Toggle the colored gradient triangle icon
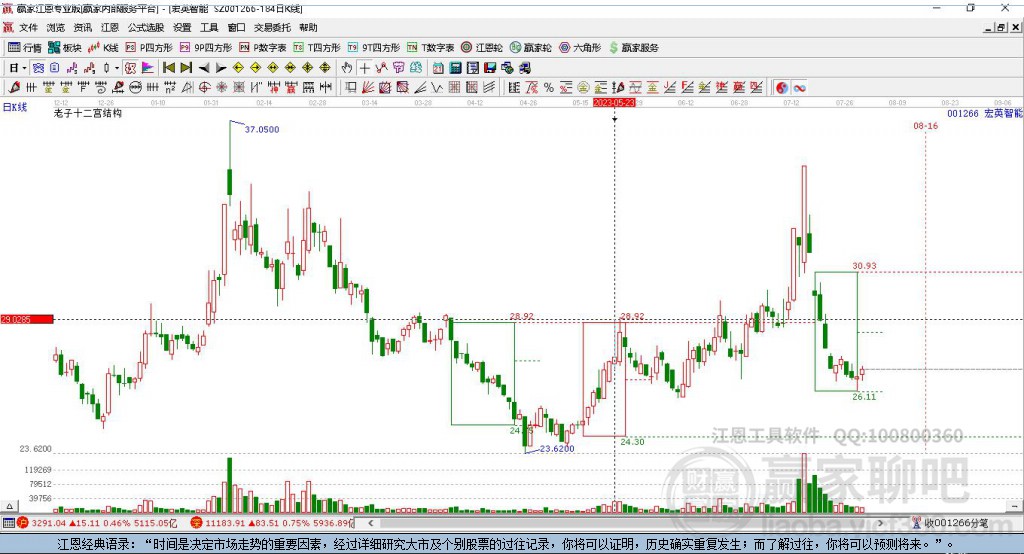This screenshot has width=1024, height=554. click(x=148, y=68)
